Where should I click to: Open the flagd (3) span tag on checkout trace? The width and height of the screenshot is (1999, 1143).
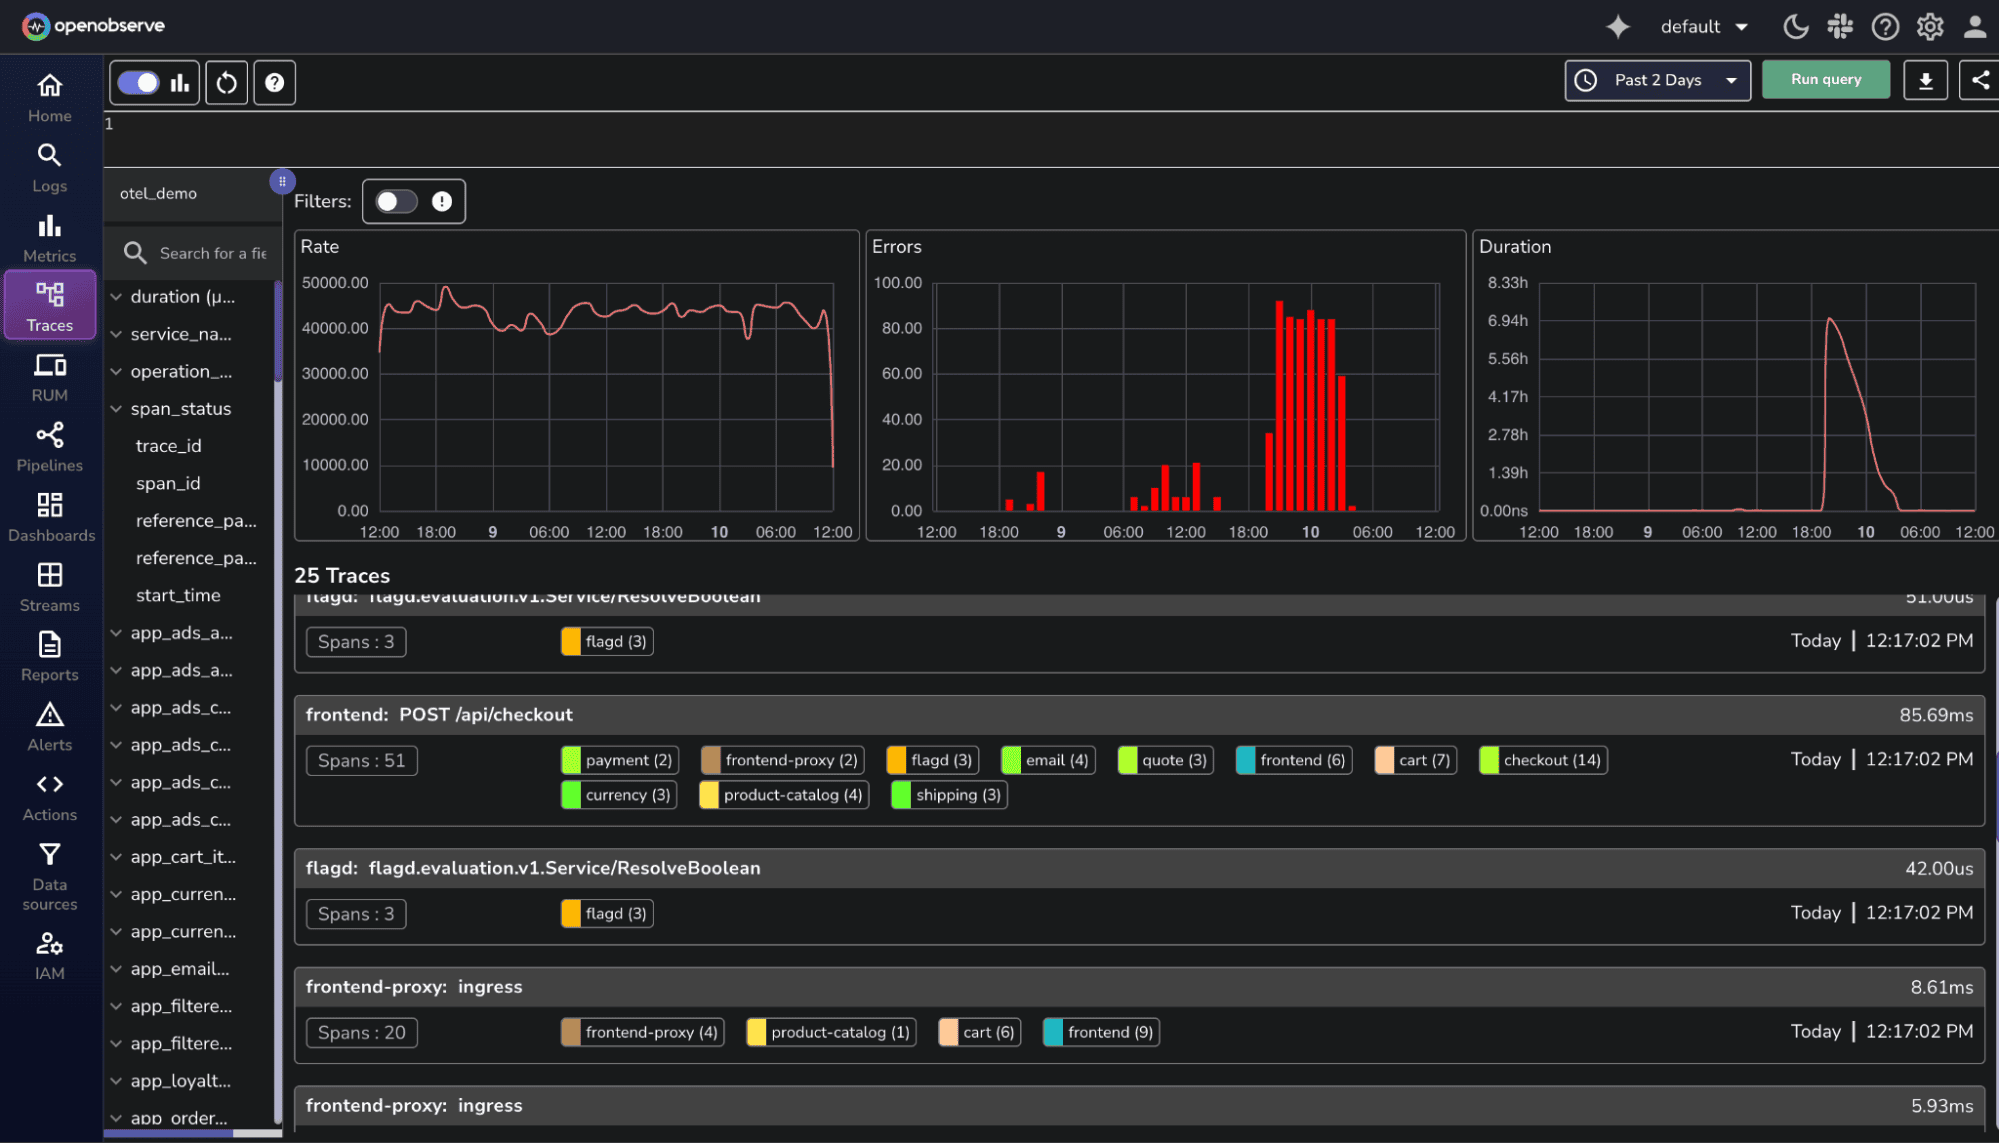coord(931,760)
